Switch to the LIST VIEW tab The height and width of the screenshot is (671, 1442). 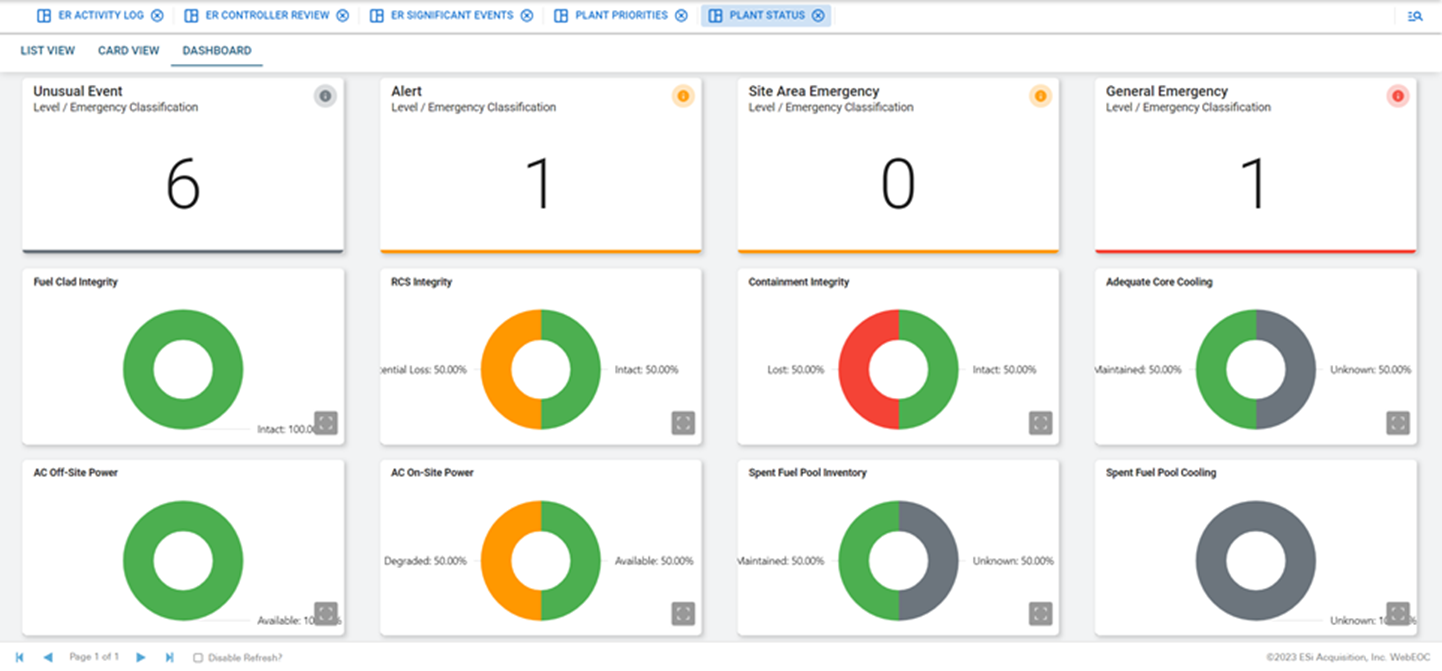(x=47, y=49)
